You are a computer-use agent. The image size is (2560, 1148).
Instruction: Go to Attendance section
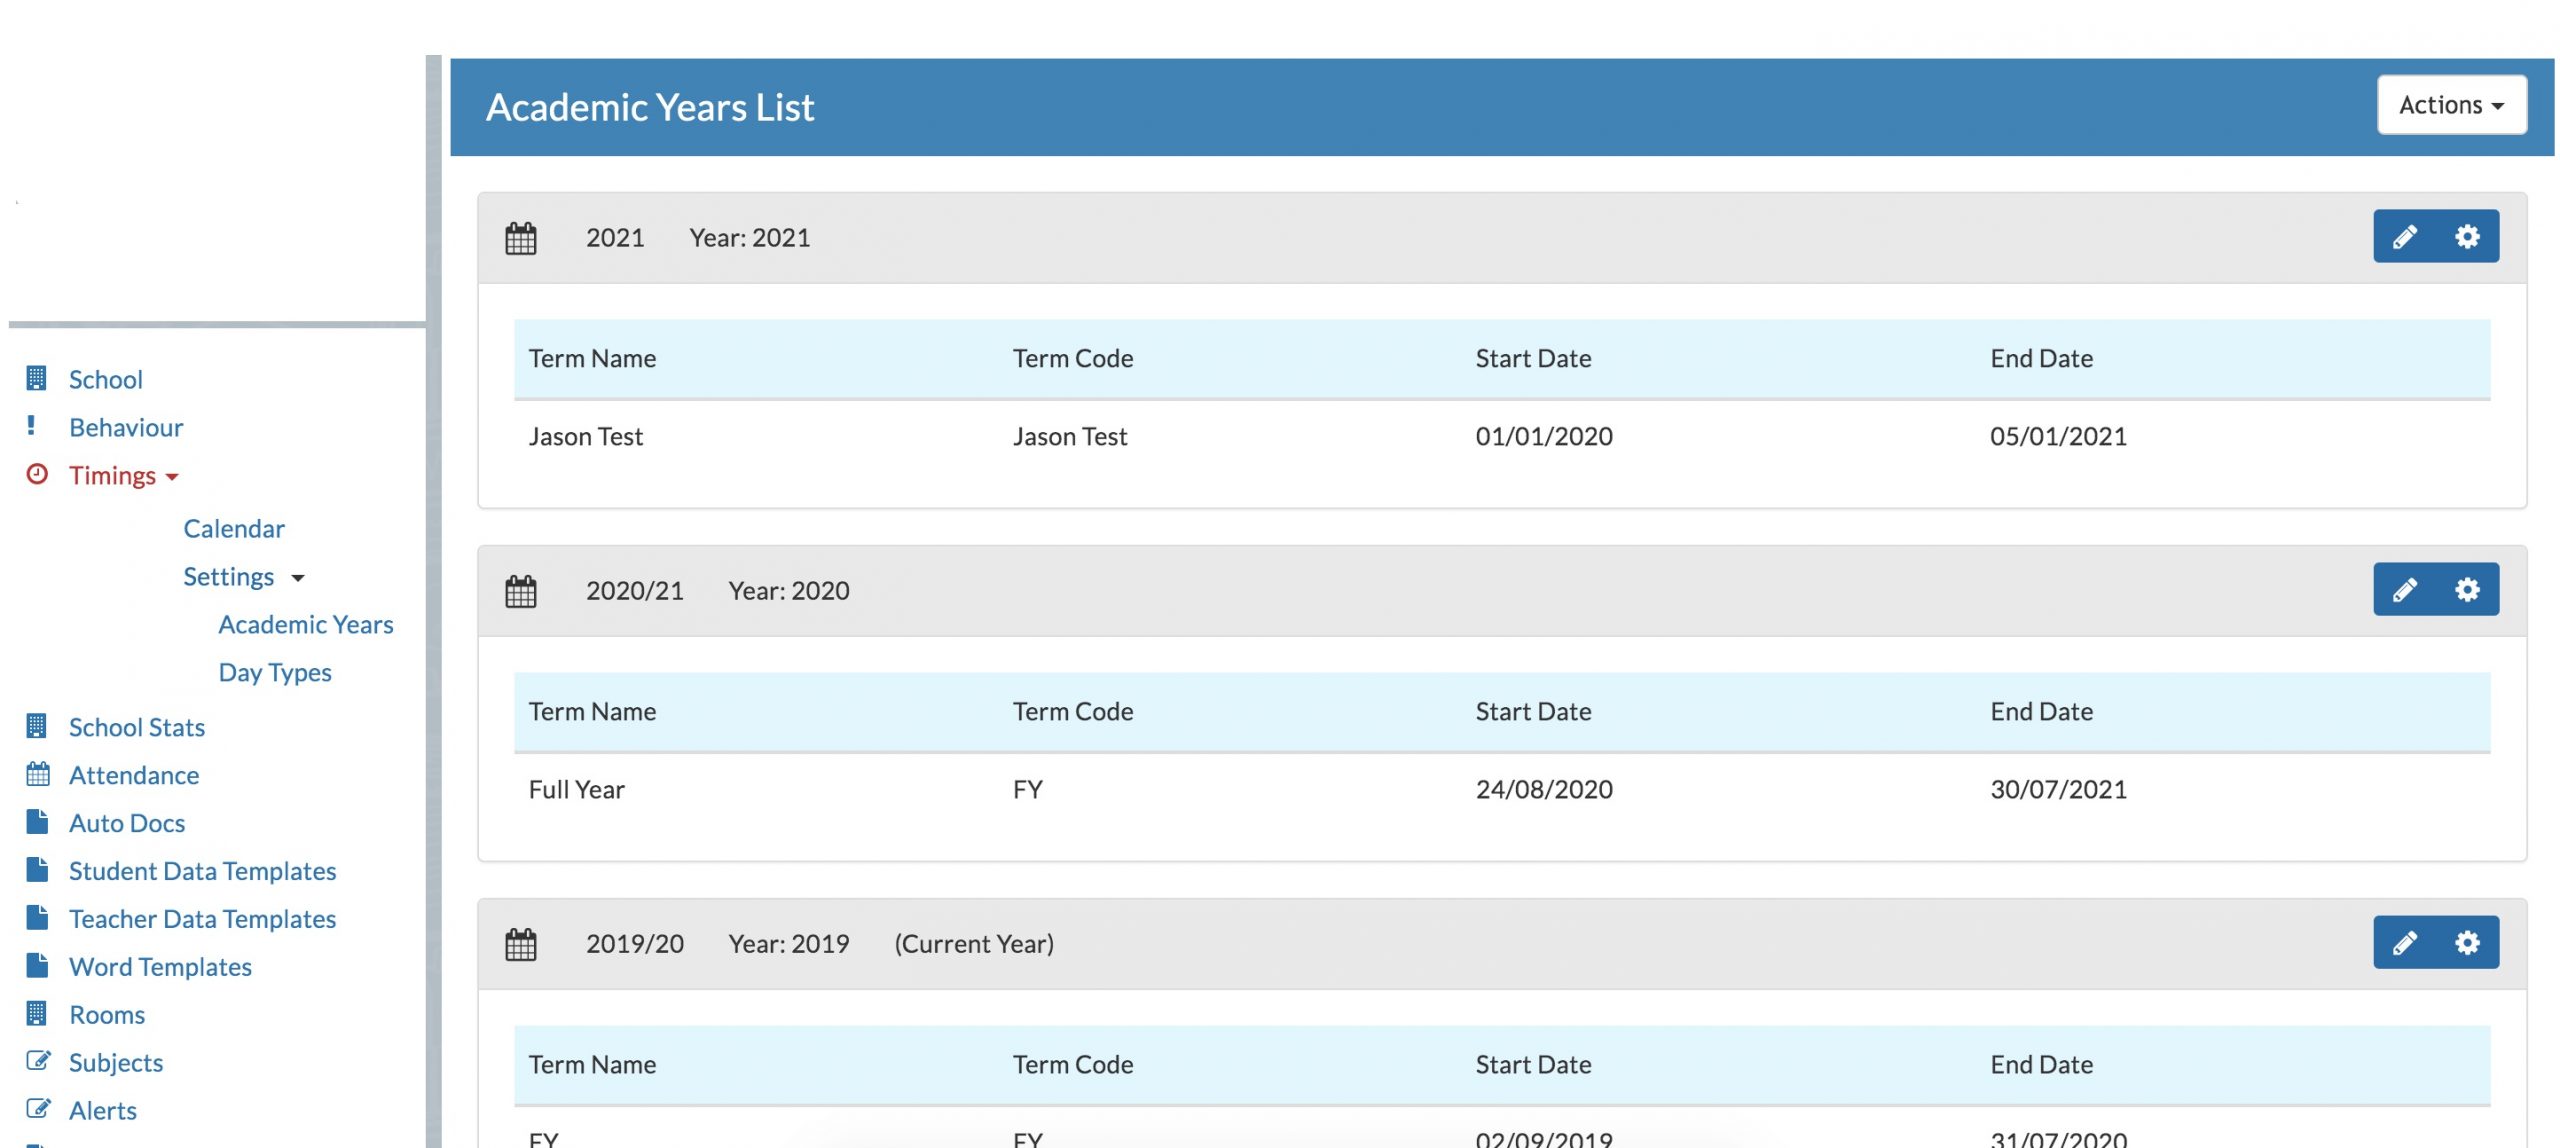(x=134, y=775)
